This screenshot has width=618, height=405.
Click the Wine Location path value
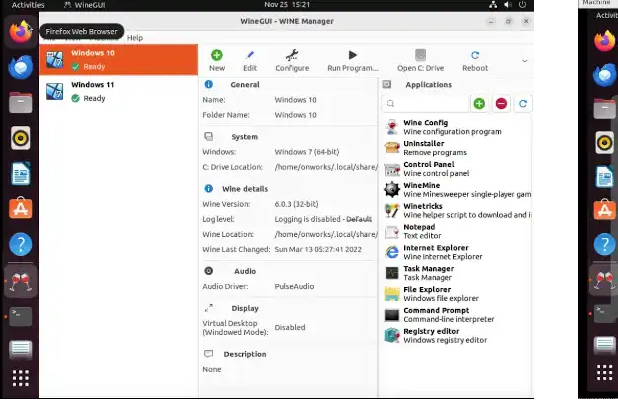coord(326,234)
